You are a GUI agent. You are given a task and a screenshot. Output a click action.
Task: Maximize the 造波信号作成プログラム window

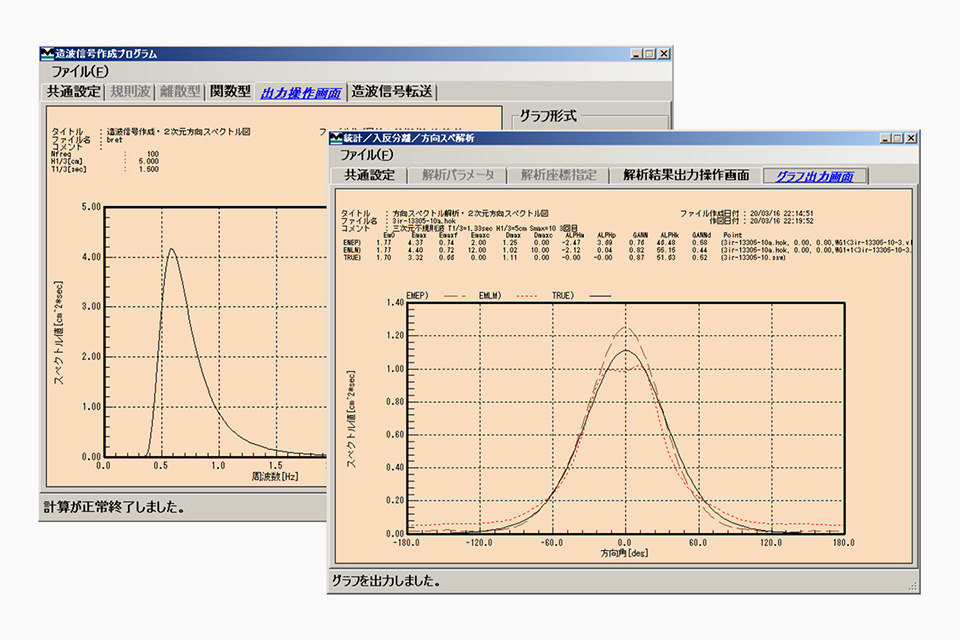tap(650, 54)
